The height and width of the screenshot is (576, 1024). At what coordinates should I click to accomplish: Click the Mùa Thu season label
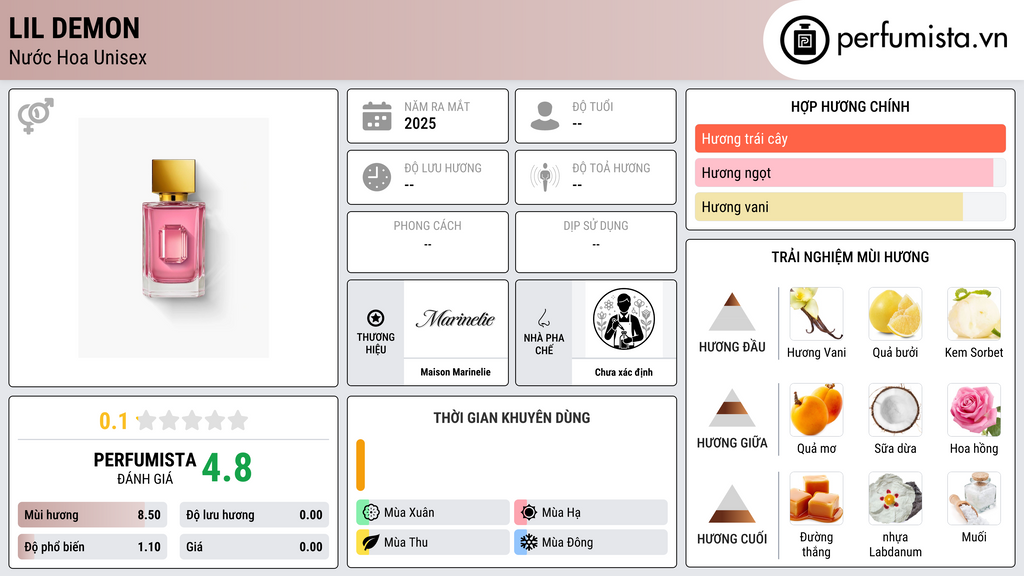[x=406, y=542]
